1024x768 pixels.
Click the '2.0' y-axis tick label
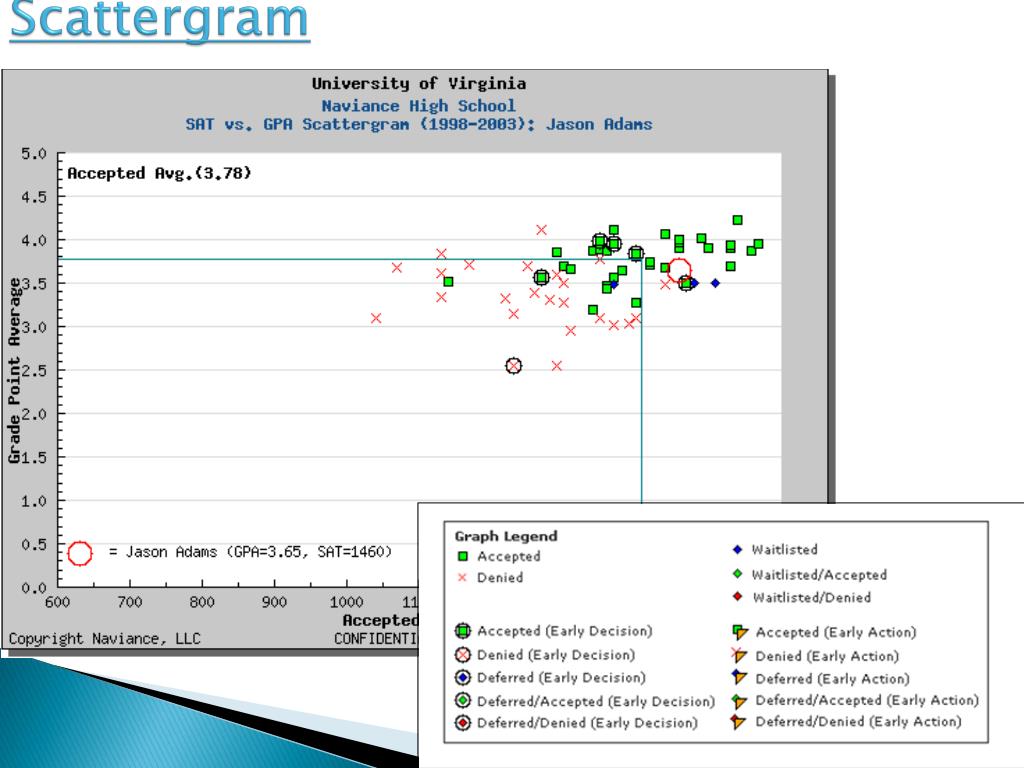click(34, 415)
